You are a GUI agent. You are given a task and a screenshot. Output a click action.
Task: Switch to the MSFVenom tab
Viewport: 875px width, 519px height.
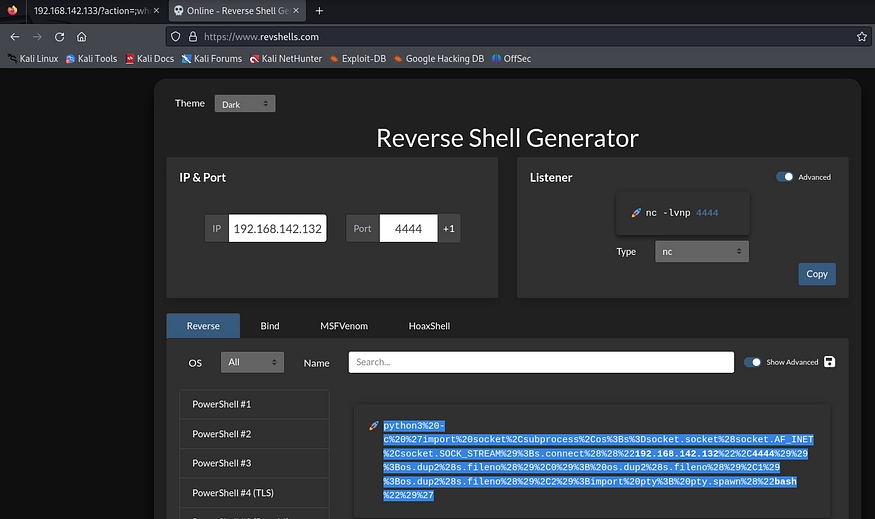pos(344,326)
